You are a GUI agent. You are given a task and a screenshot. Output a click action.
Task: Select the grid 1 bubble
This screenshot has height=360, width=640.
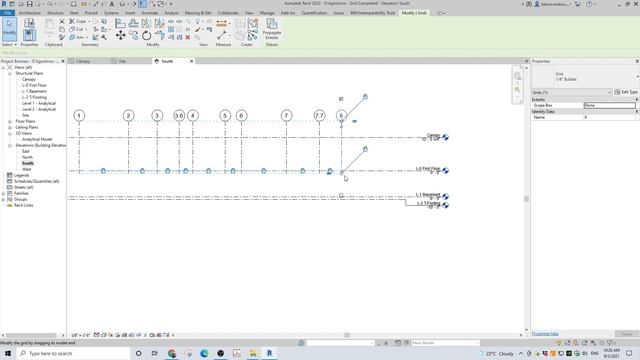[79, 116]
